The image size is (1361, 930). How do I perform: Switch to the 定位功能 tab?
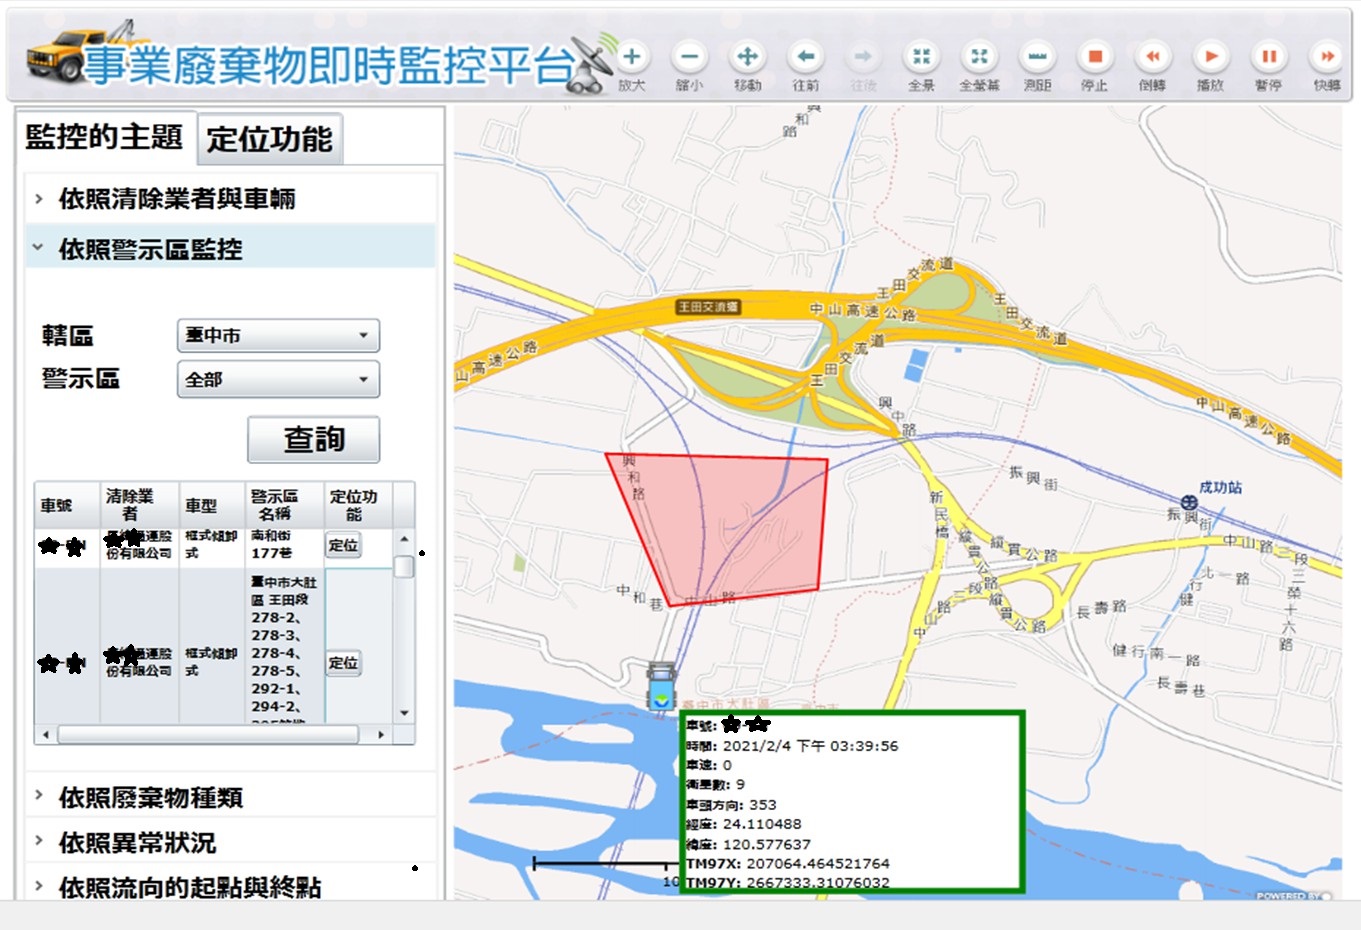(269, 139)
